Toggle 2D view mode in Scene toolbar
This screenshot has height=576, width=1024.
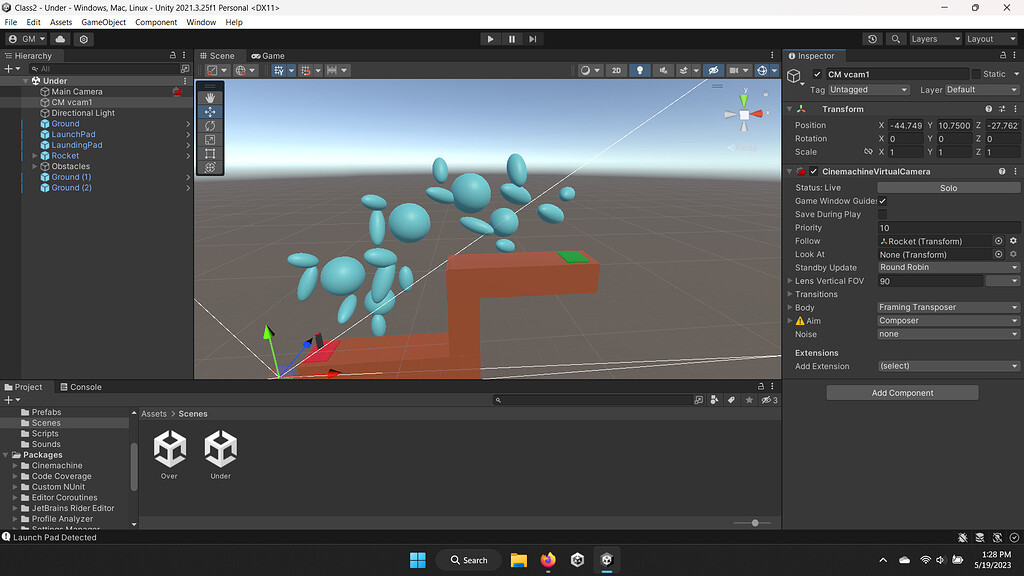(617, 70)
